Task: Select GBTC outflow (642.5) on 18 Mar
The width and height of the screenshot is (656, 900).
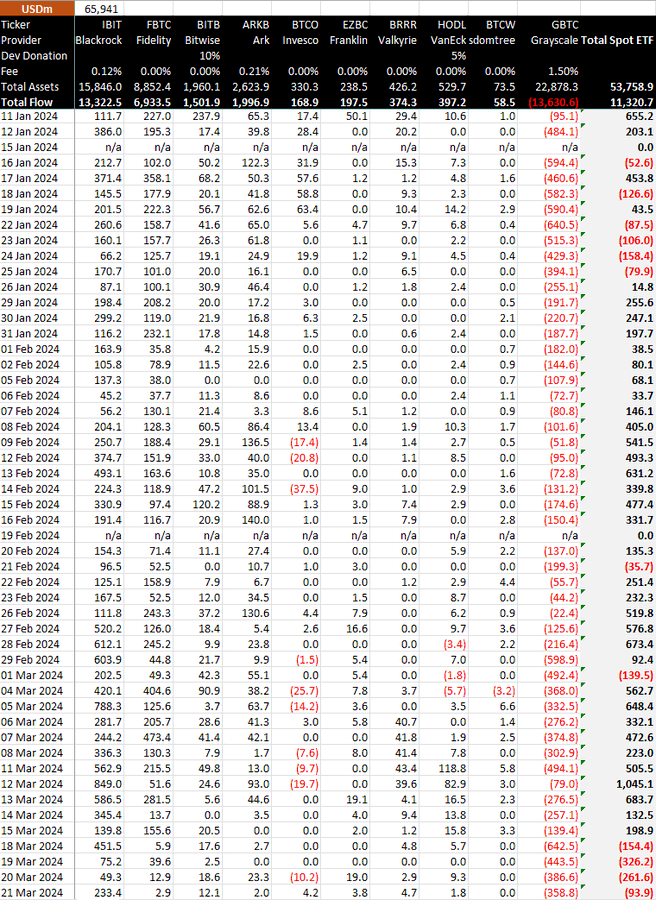Action: point(561,846)
